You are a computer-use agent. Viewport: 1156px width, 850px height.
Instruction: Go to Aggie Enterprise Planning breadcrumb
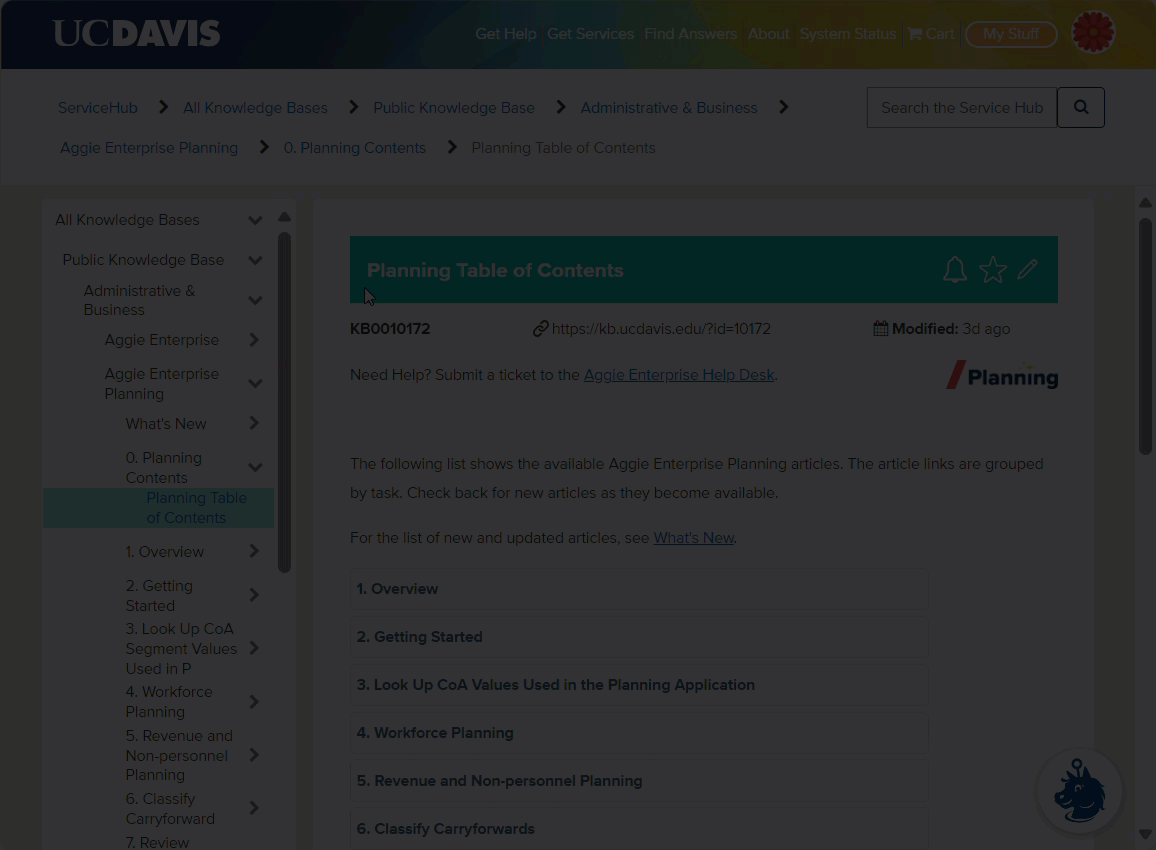click(x=149, y=147)
